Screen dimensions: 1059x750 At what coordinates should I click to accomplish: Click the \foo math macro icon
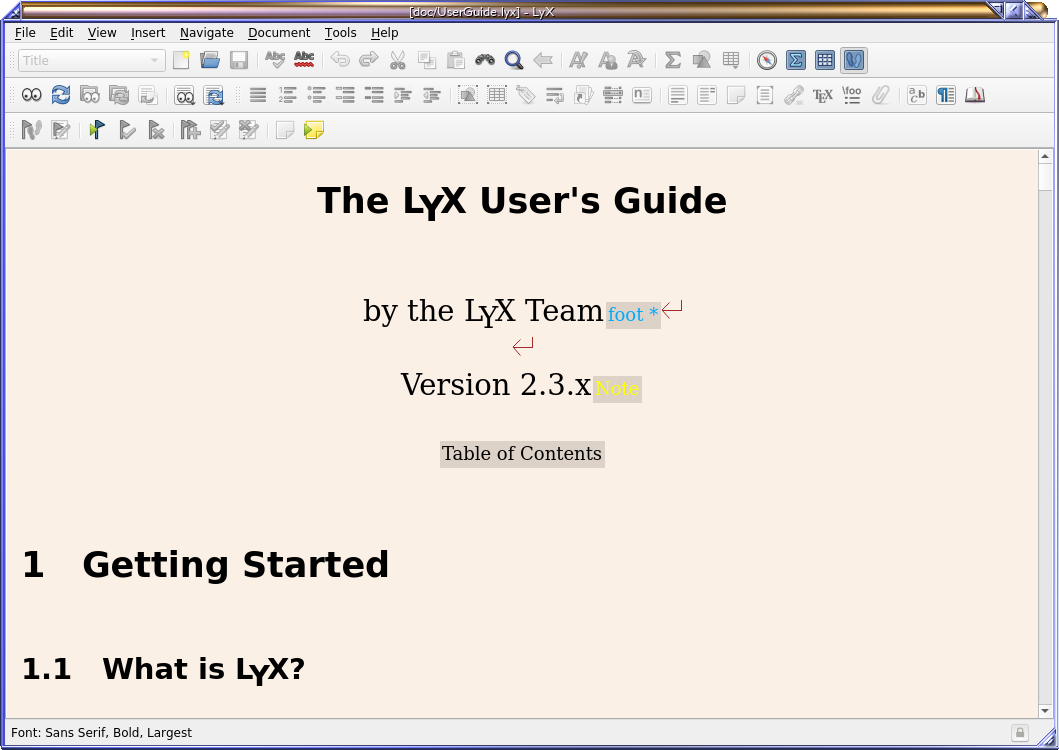852,95
